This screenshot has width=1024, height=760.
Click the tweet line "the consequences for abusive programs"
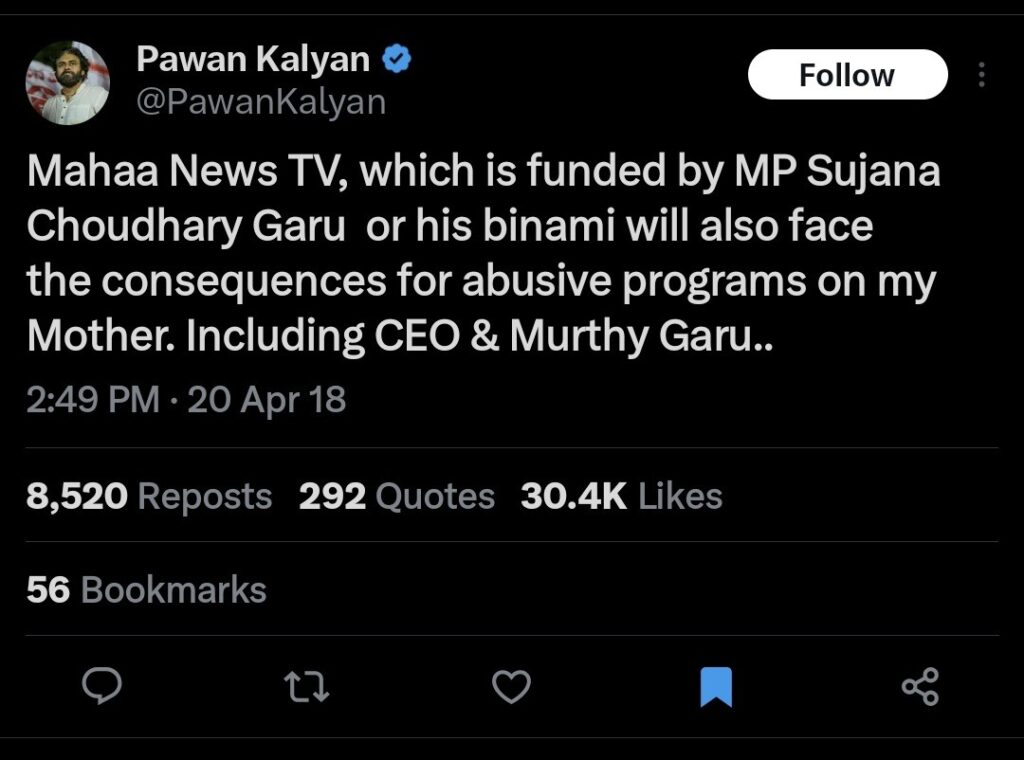[x=481, y=283]
